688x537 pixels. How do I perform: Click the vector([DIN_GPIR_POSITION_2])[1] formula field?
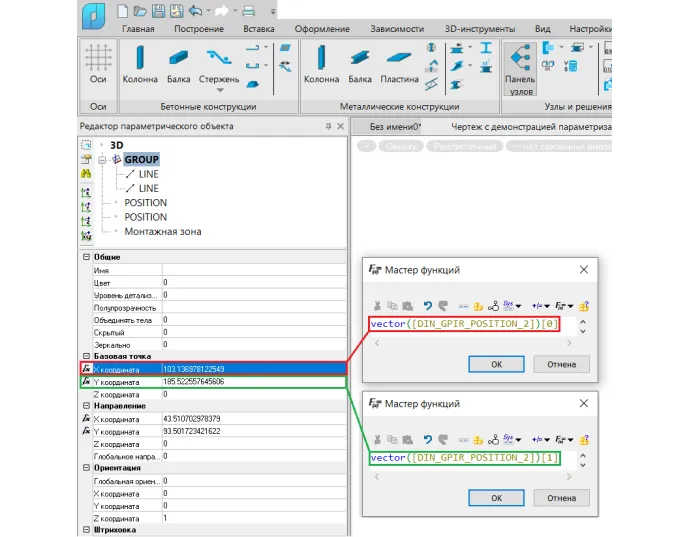click(x=464, y=458)
